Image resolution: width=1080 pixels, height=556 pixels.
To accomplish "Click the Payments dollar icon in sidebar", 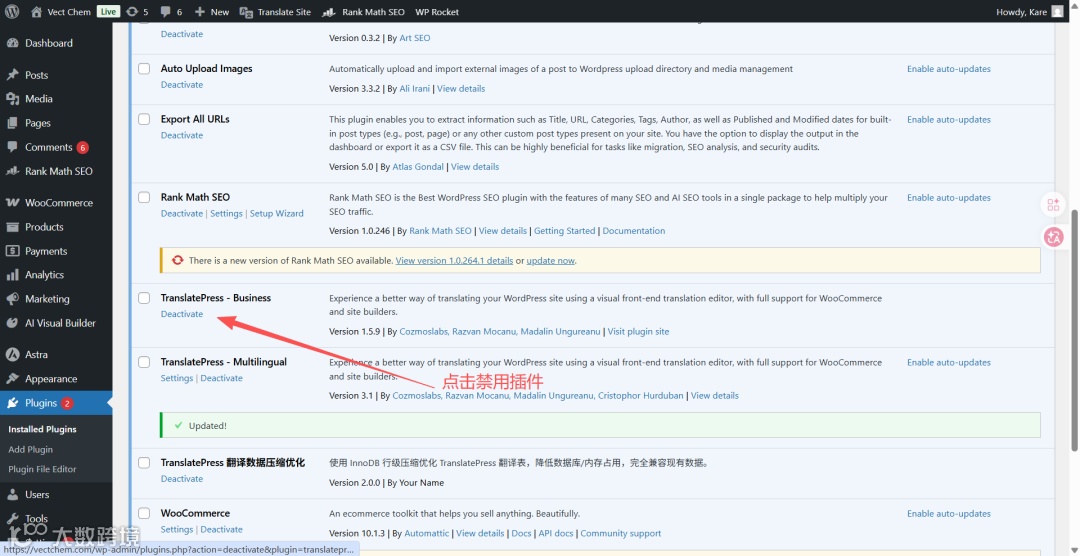I will [12, 251].
